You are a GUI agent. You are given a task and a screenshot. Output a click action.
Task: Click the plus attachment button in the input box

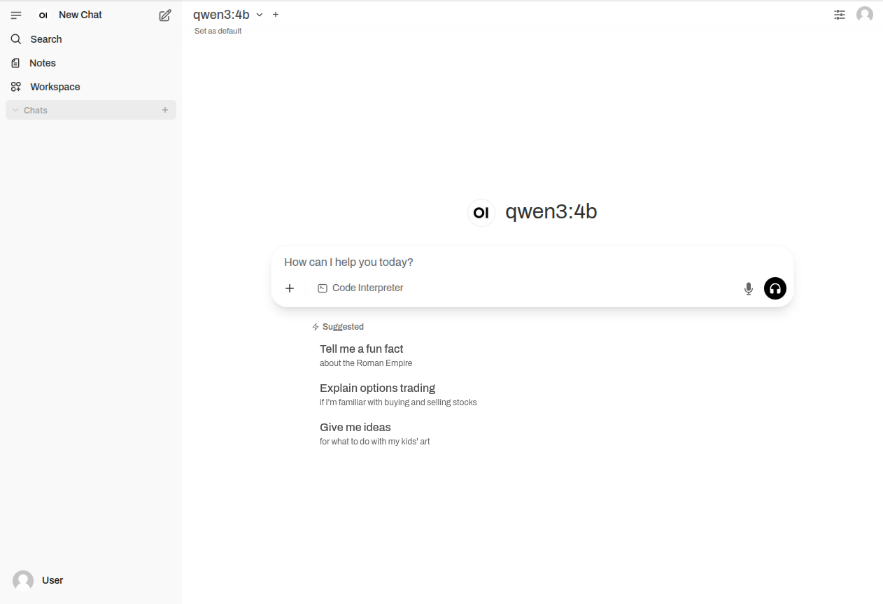pyautogui.click(x=290, y=288)
